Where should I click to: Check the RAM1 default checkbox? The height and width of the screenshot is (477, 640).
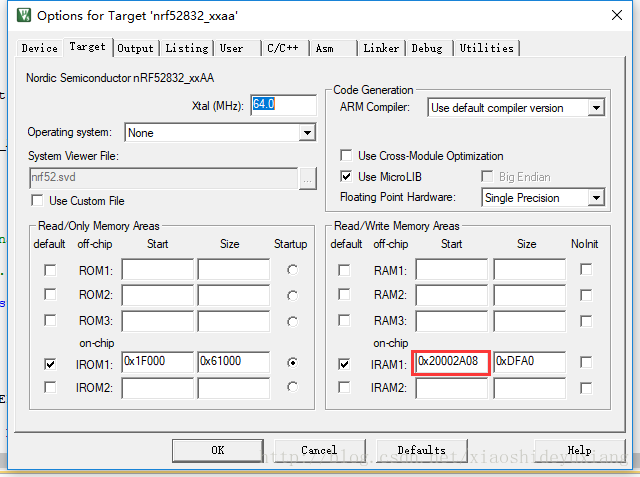tap(344, 270)
